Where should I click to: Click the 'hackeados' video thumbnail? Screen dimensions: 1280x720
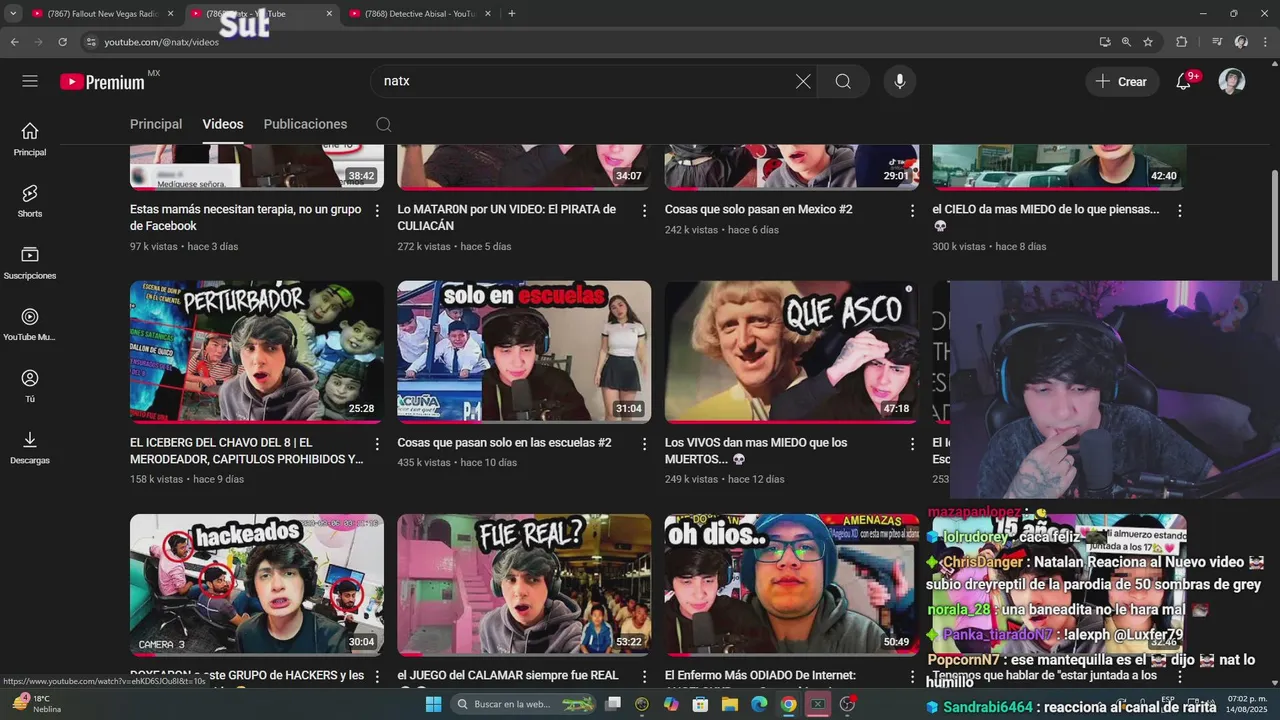(x=257, y=585)
